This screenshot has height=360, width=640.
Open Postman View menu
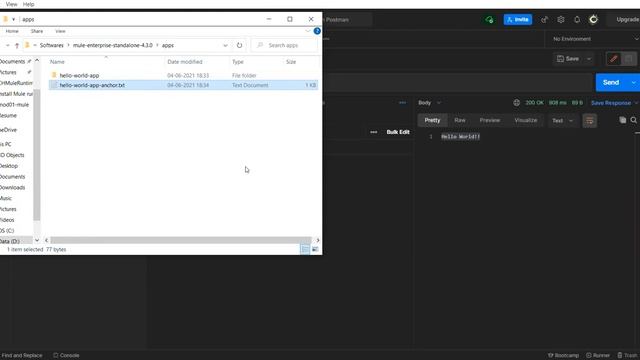coord(11,4)
